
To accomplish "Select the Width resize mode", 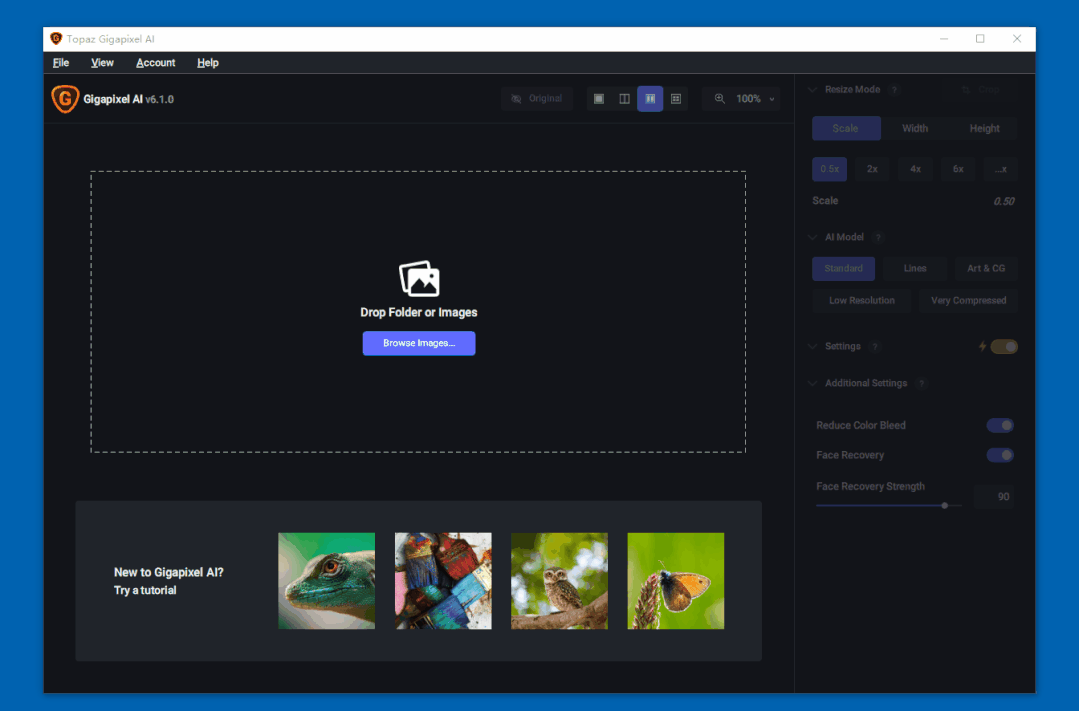I will (915, 128).
